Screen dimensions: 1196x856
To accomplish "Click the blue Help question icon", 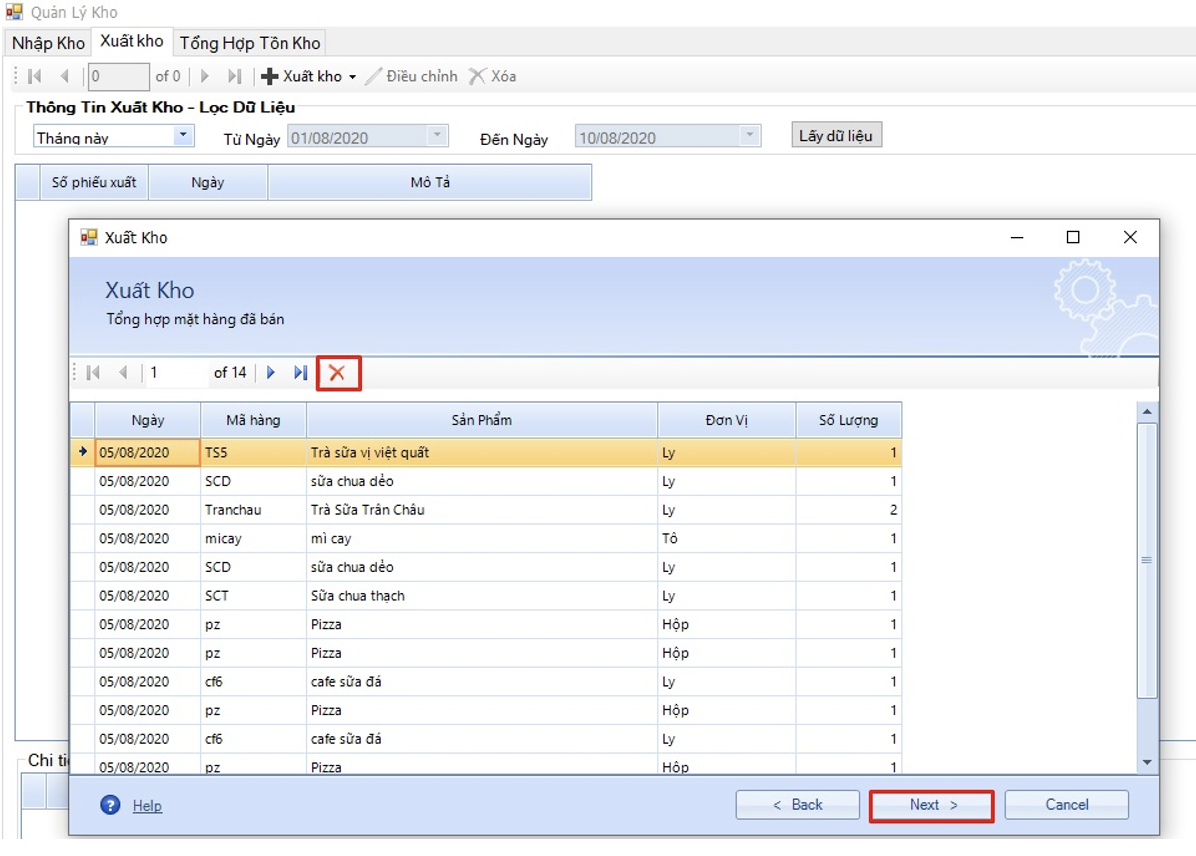I will (111, 805).
